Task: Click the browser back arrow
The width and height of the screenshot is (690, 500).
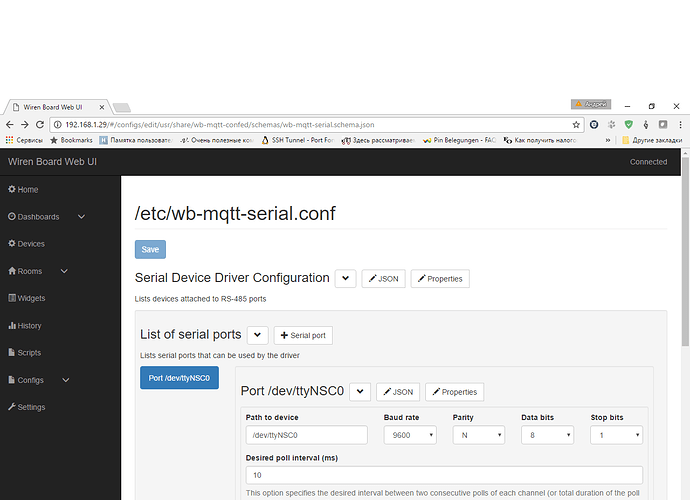Action: 10,125
